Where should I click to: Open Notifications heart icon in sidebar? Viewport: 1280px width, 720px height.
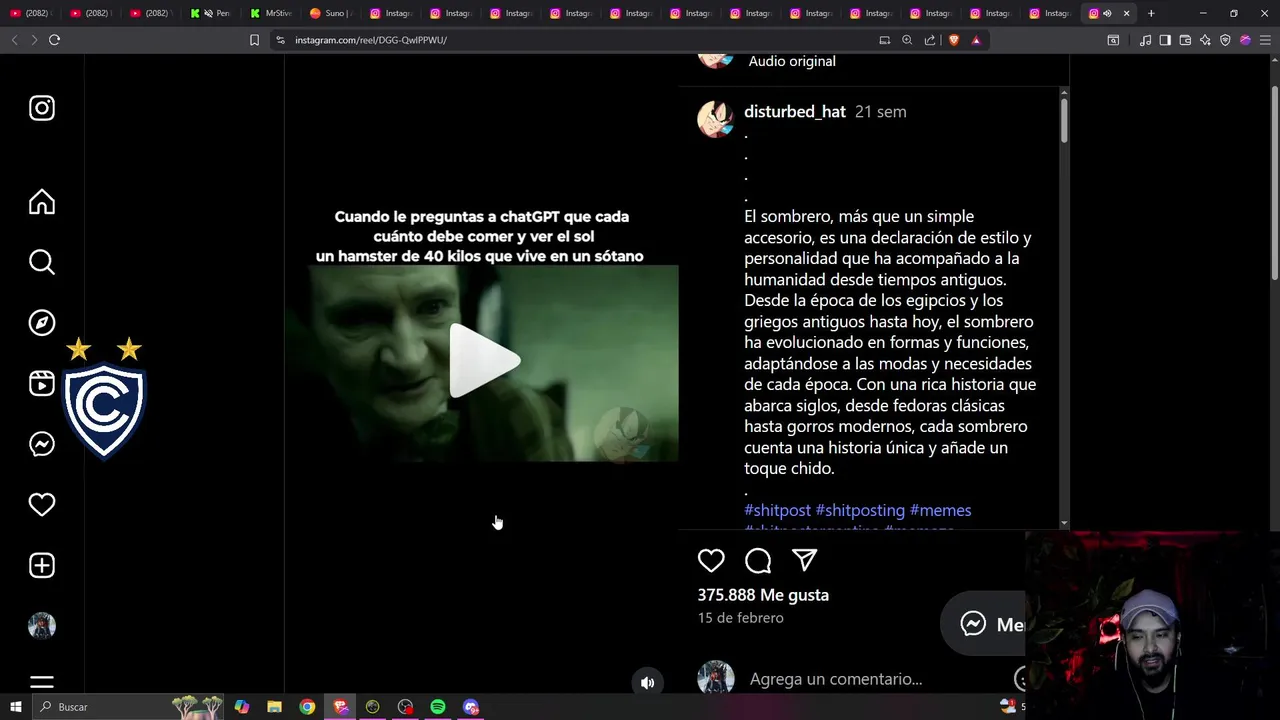(x=42, y=505)
